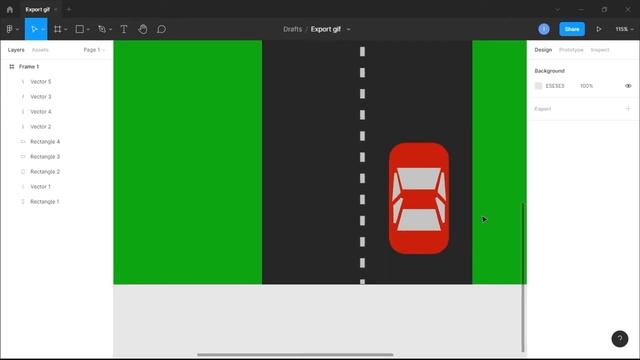The width and height of the screenshot is (640, 360).
Task: Switch to the Layers tab
Action: pos(16,50)
